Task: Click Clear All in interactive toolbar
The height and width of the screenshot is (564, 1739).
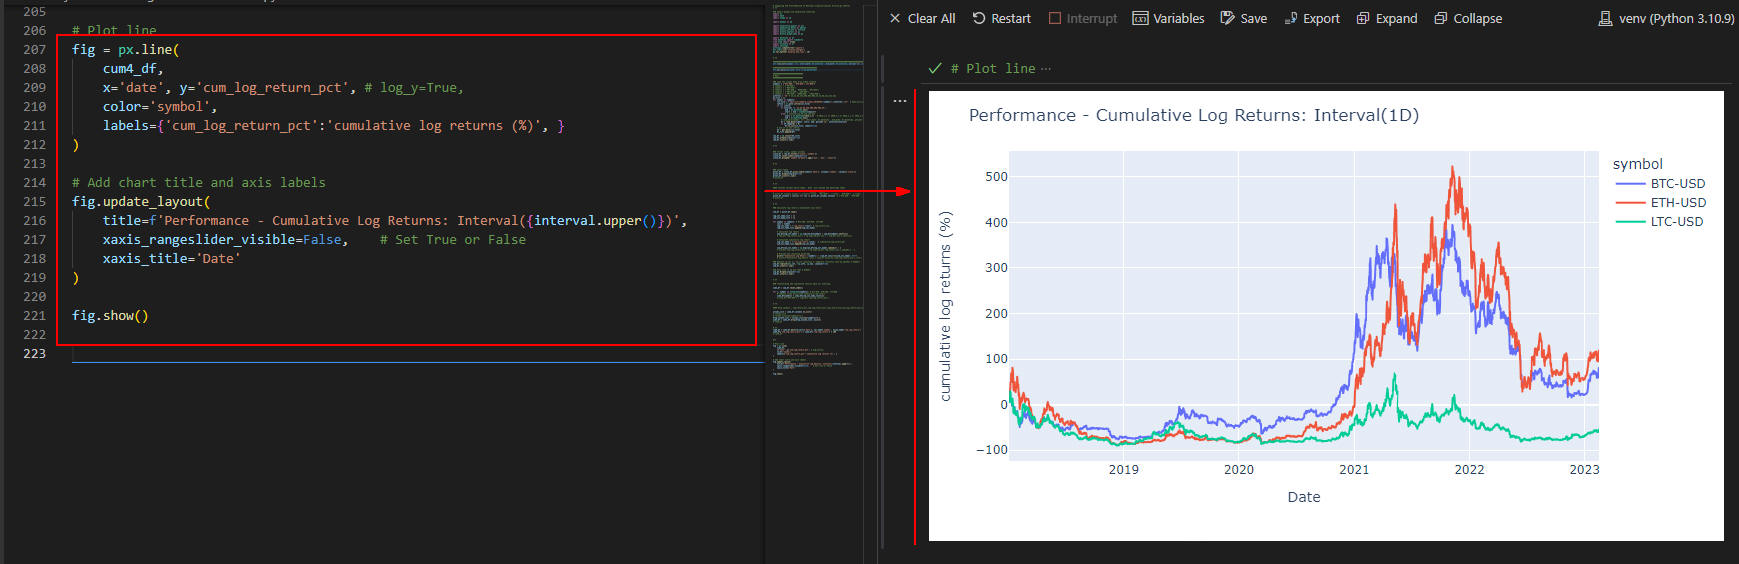Action: (922, 18)
